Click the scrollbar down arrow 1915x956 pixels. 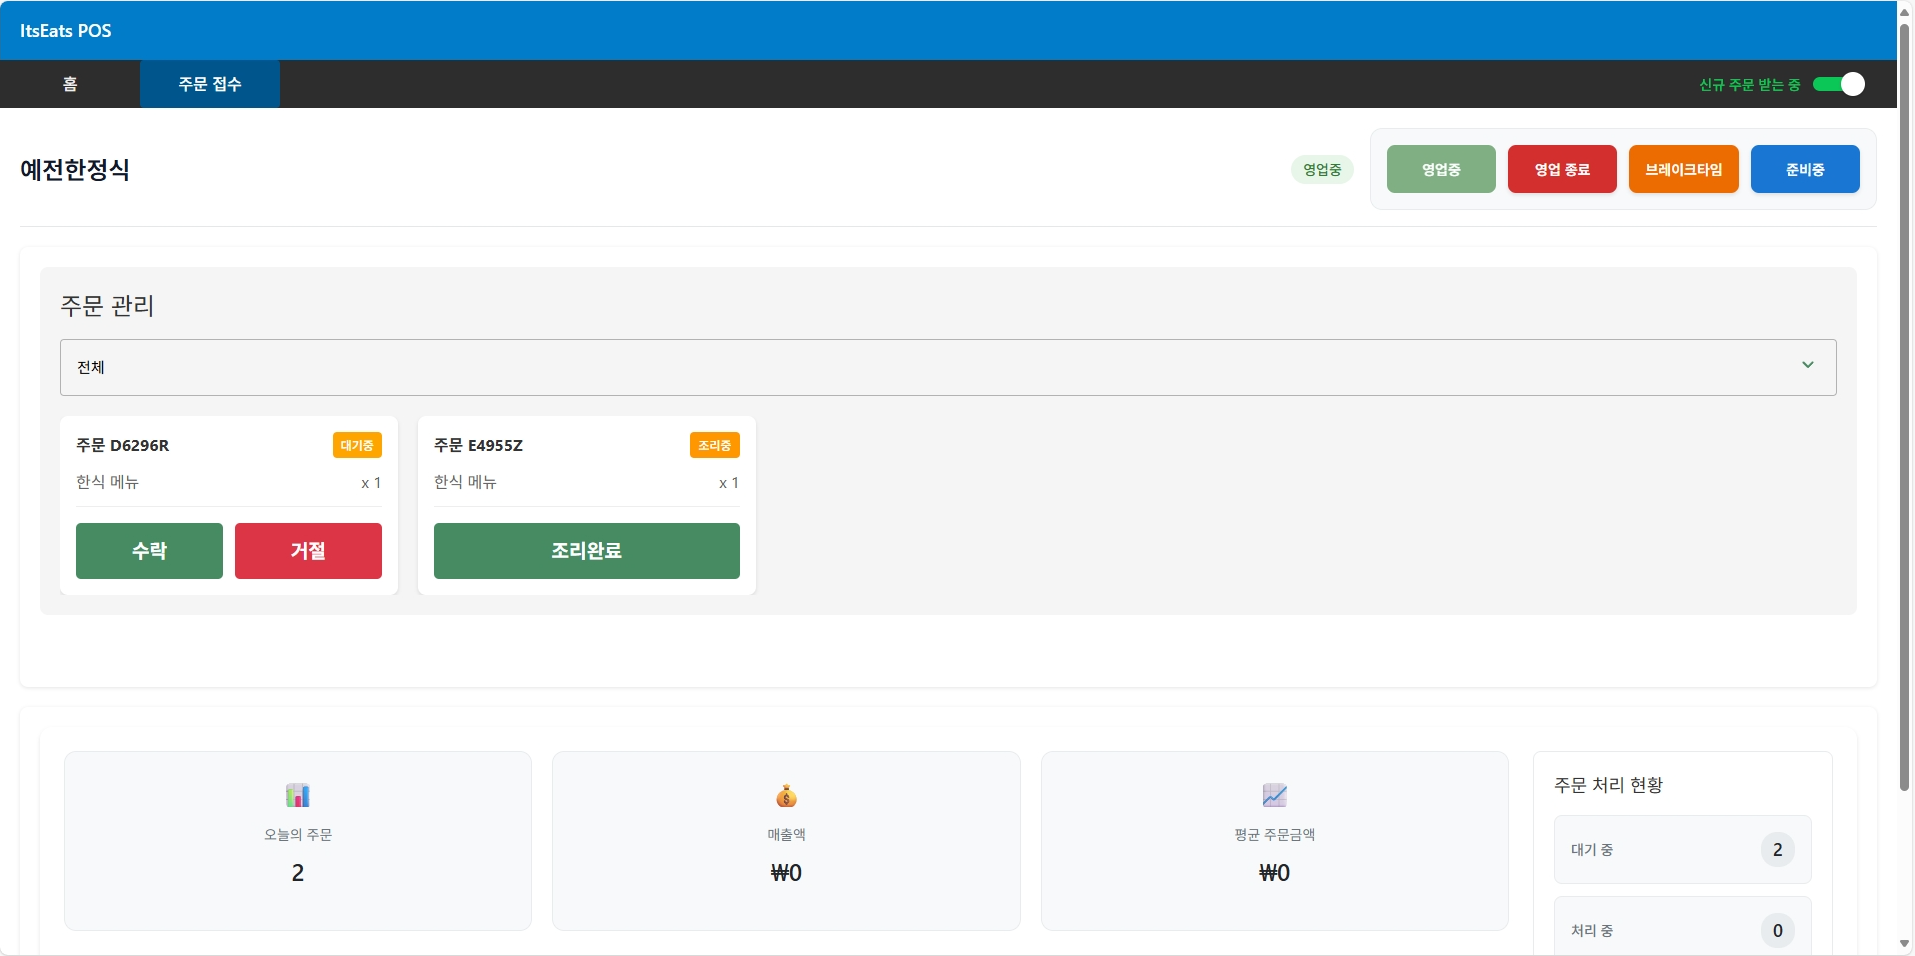1905,944
